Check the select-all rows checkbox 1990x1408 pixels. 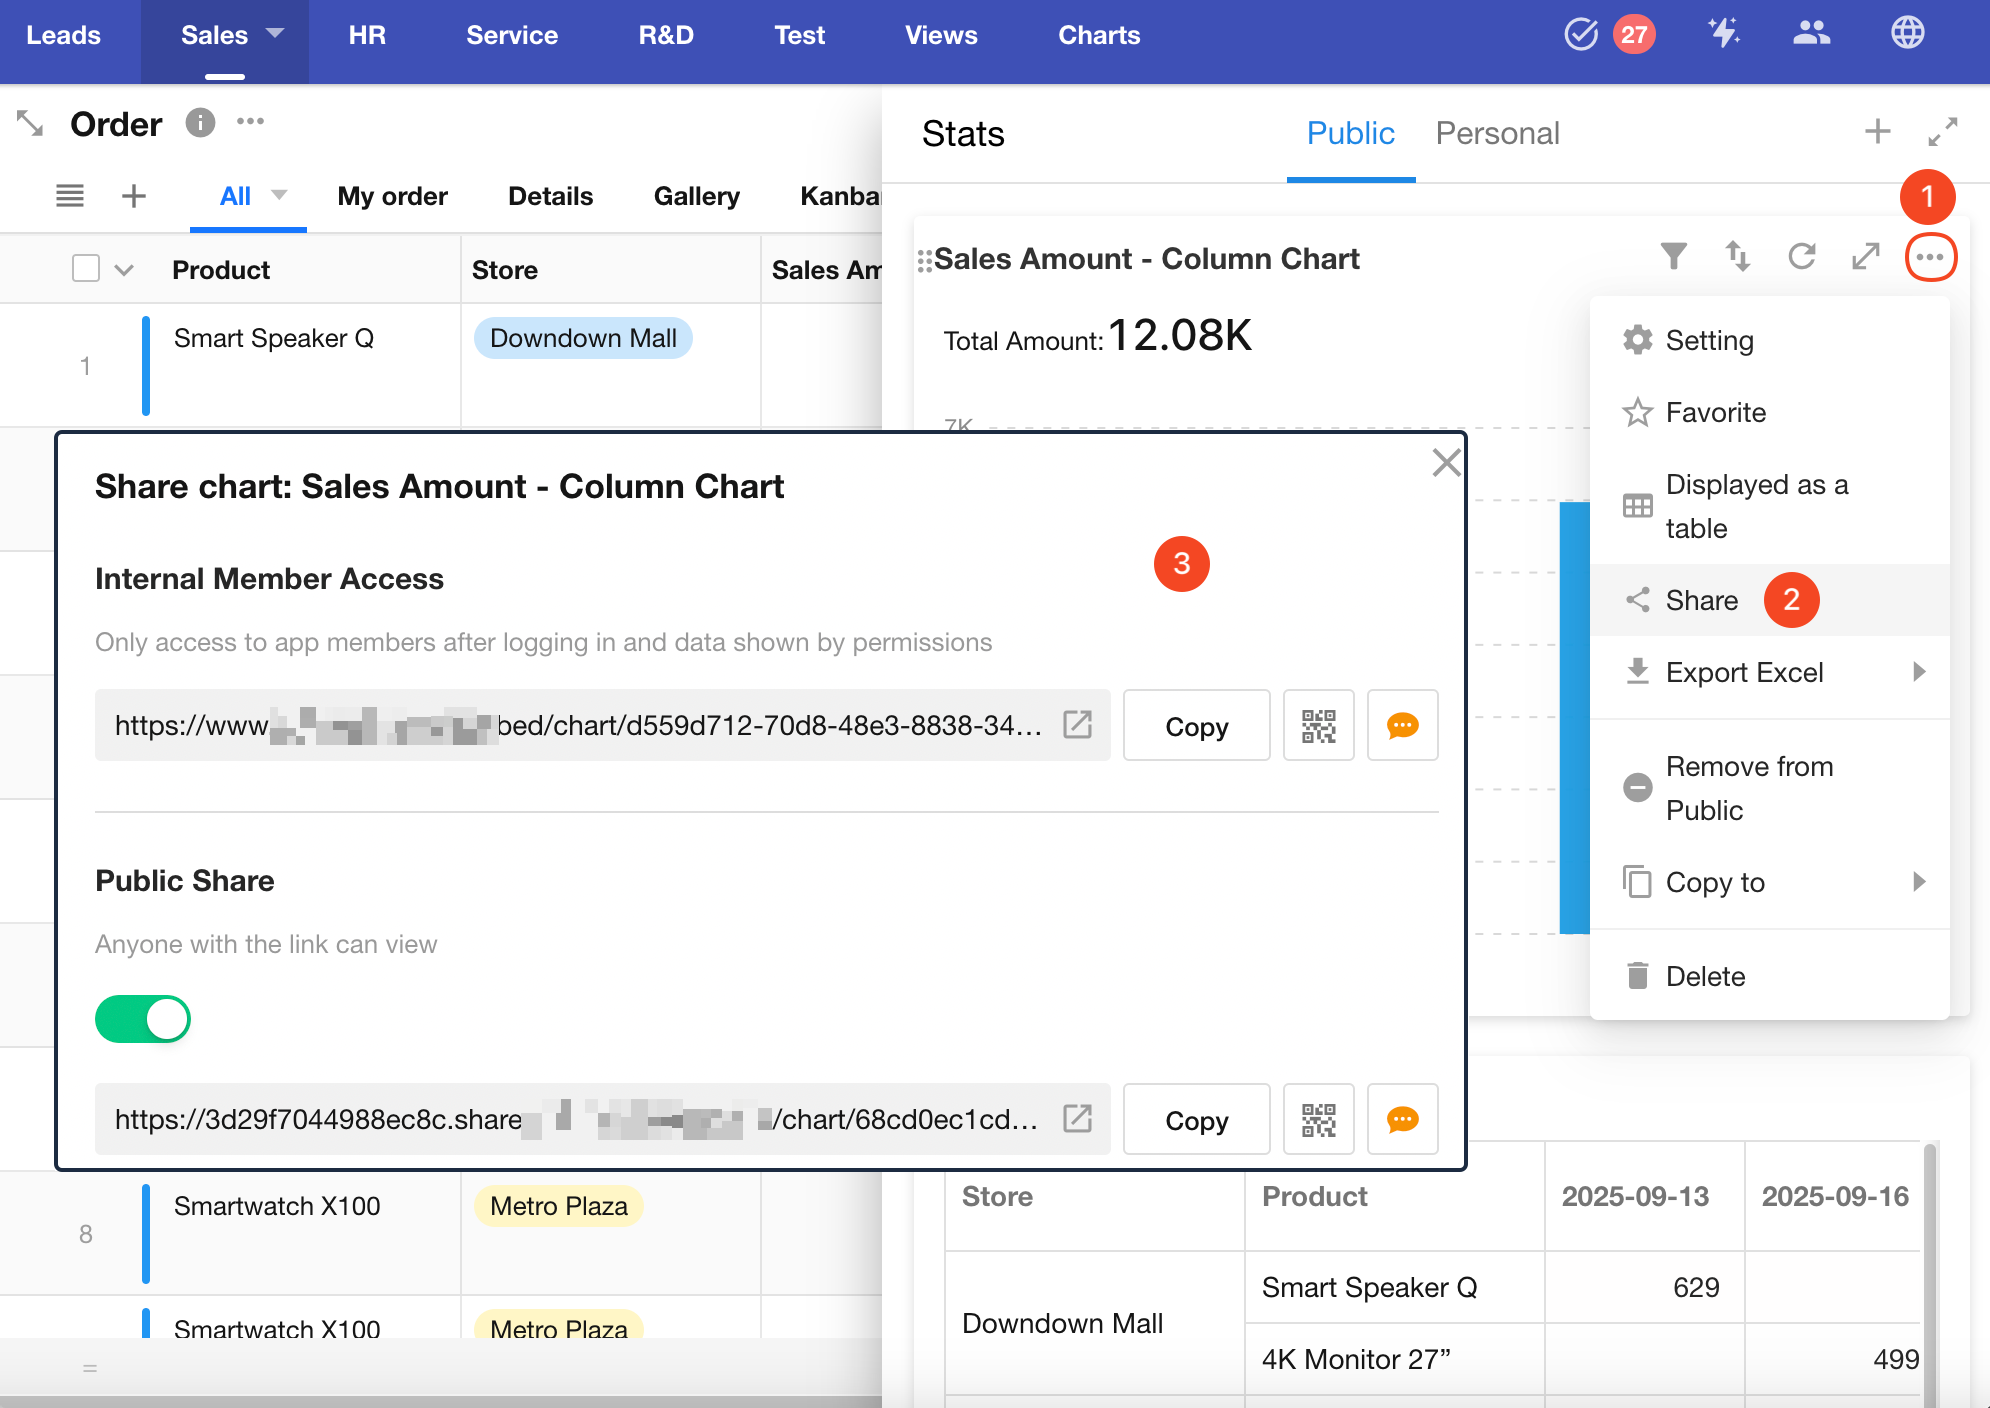click(x=86, y=269)
